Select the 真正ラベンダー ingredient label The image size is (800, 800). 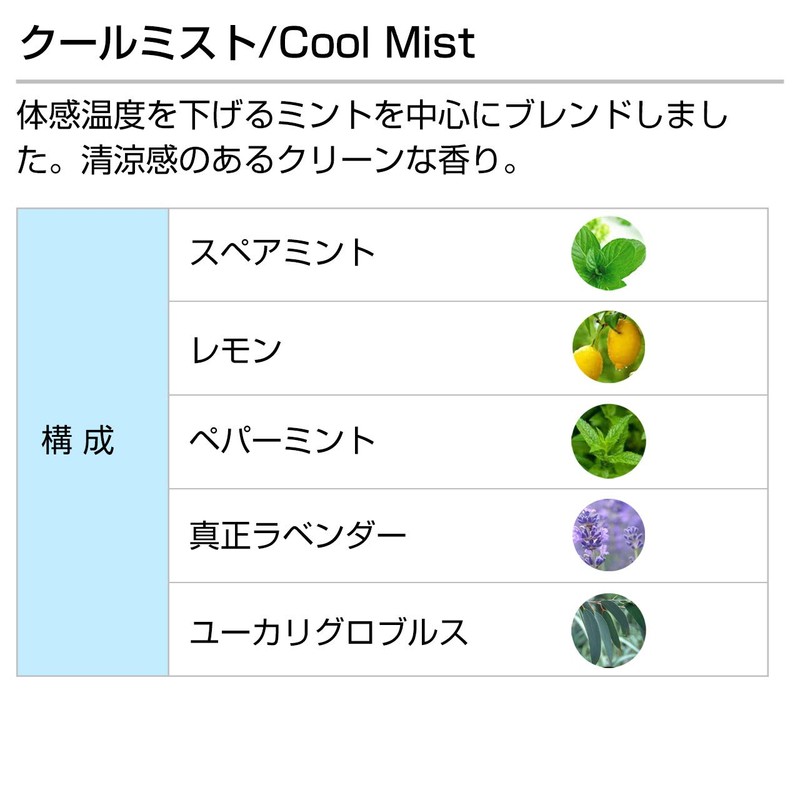(x=298, y=535)
